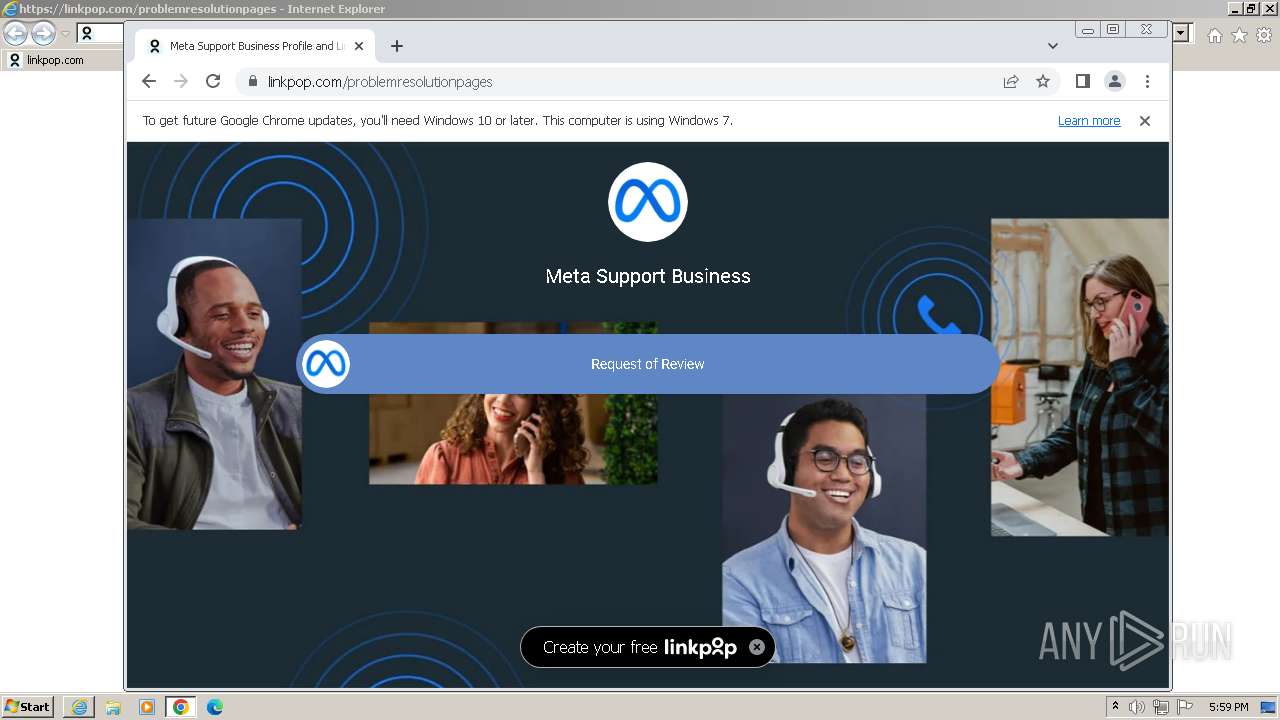This screenshot has height=720, width=1280.
Task: Open Windows Media Player in taskbar
Action: 147,707
